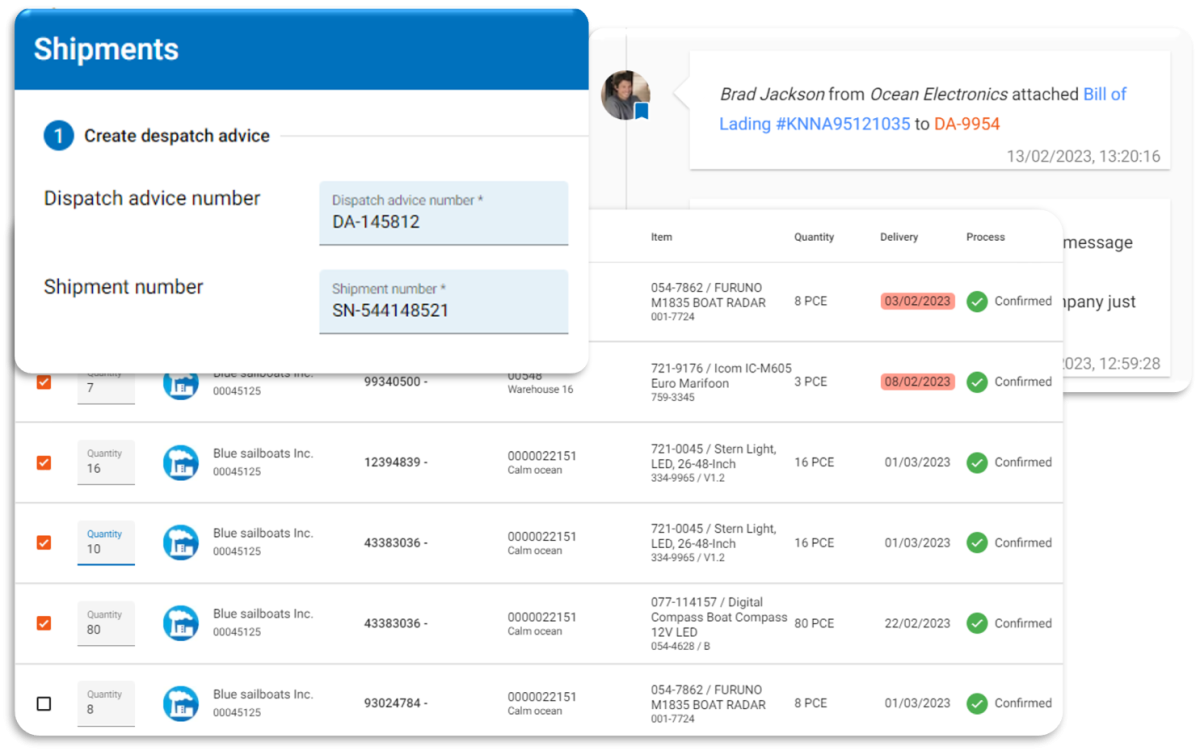Viewport: 1200px width, 751px height.
Task: Click the Confirmed check for Digital Compass 12V LED
Action: point(976,622)
